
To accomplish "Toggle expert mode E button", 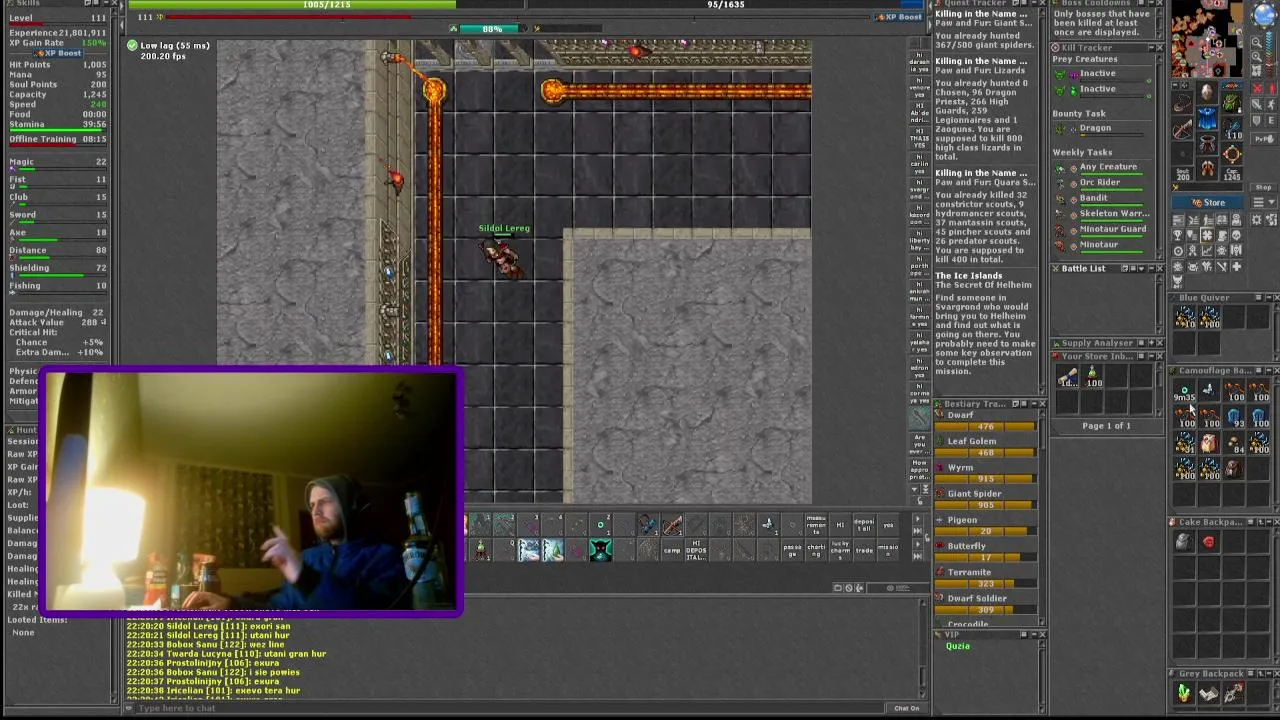I will coord(1271,120).
